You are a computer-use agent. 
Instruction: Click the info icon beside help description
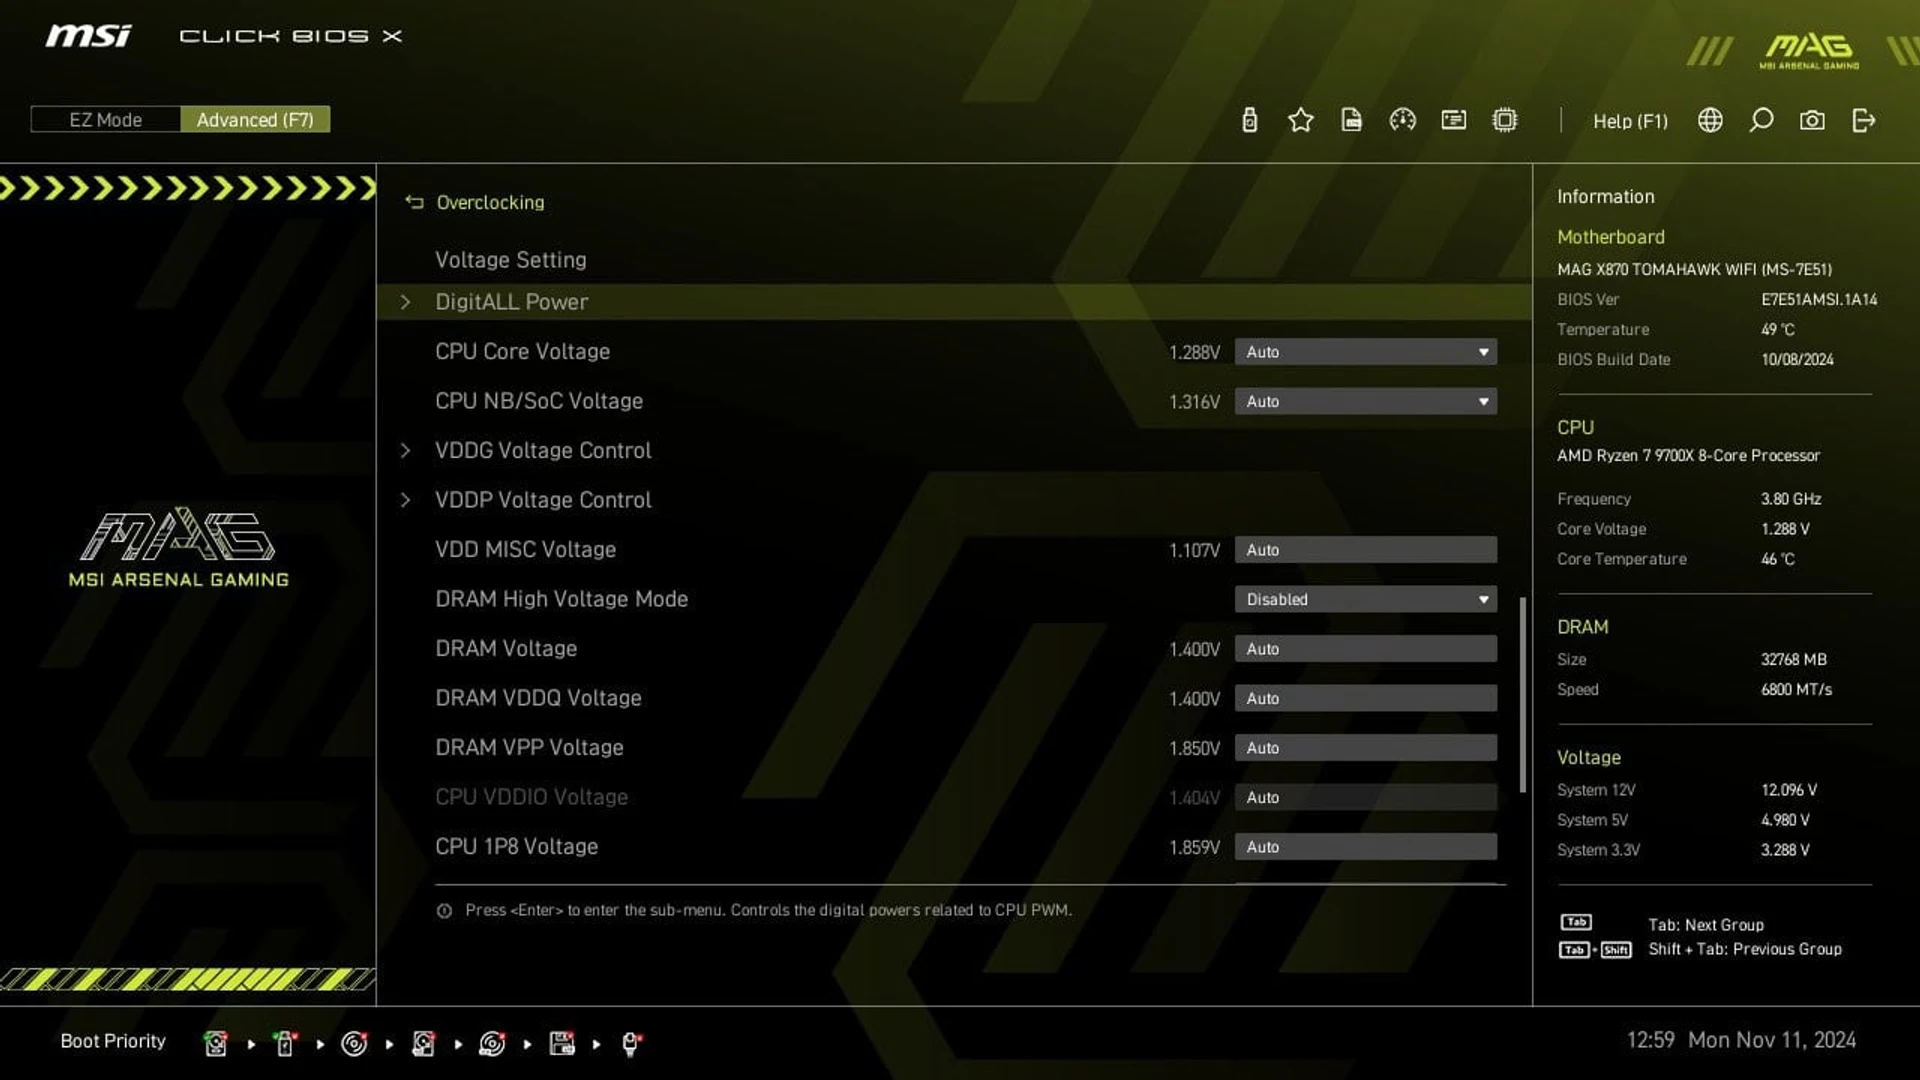[x=444, y=910]
